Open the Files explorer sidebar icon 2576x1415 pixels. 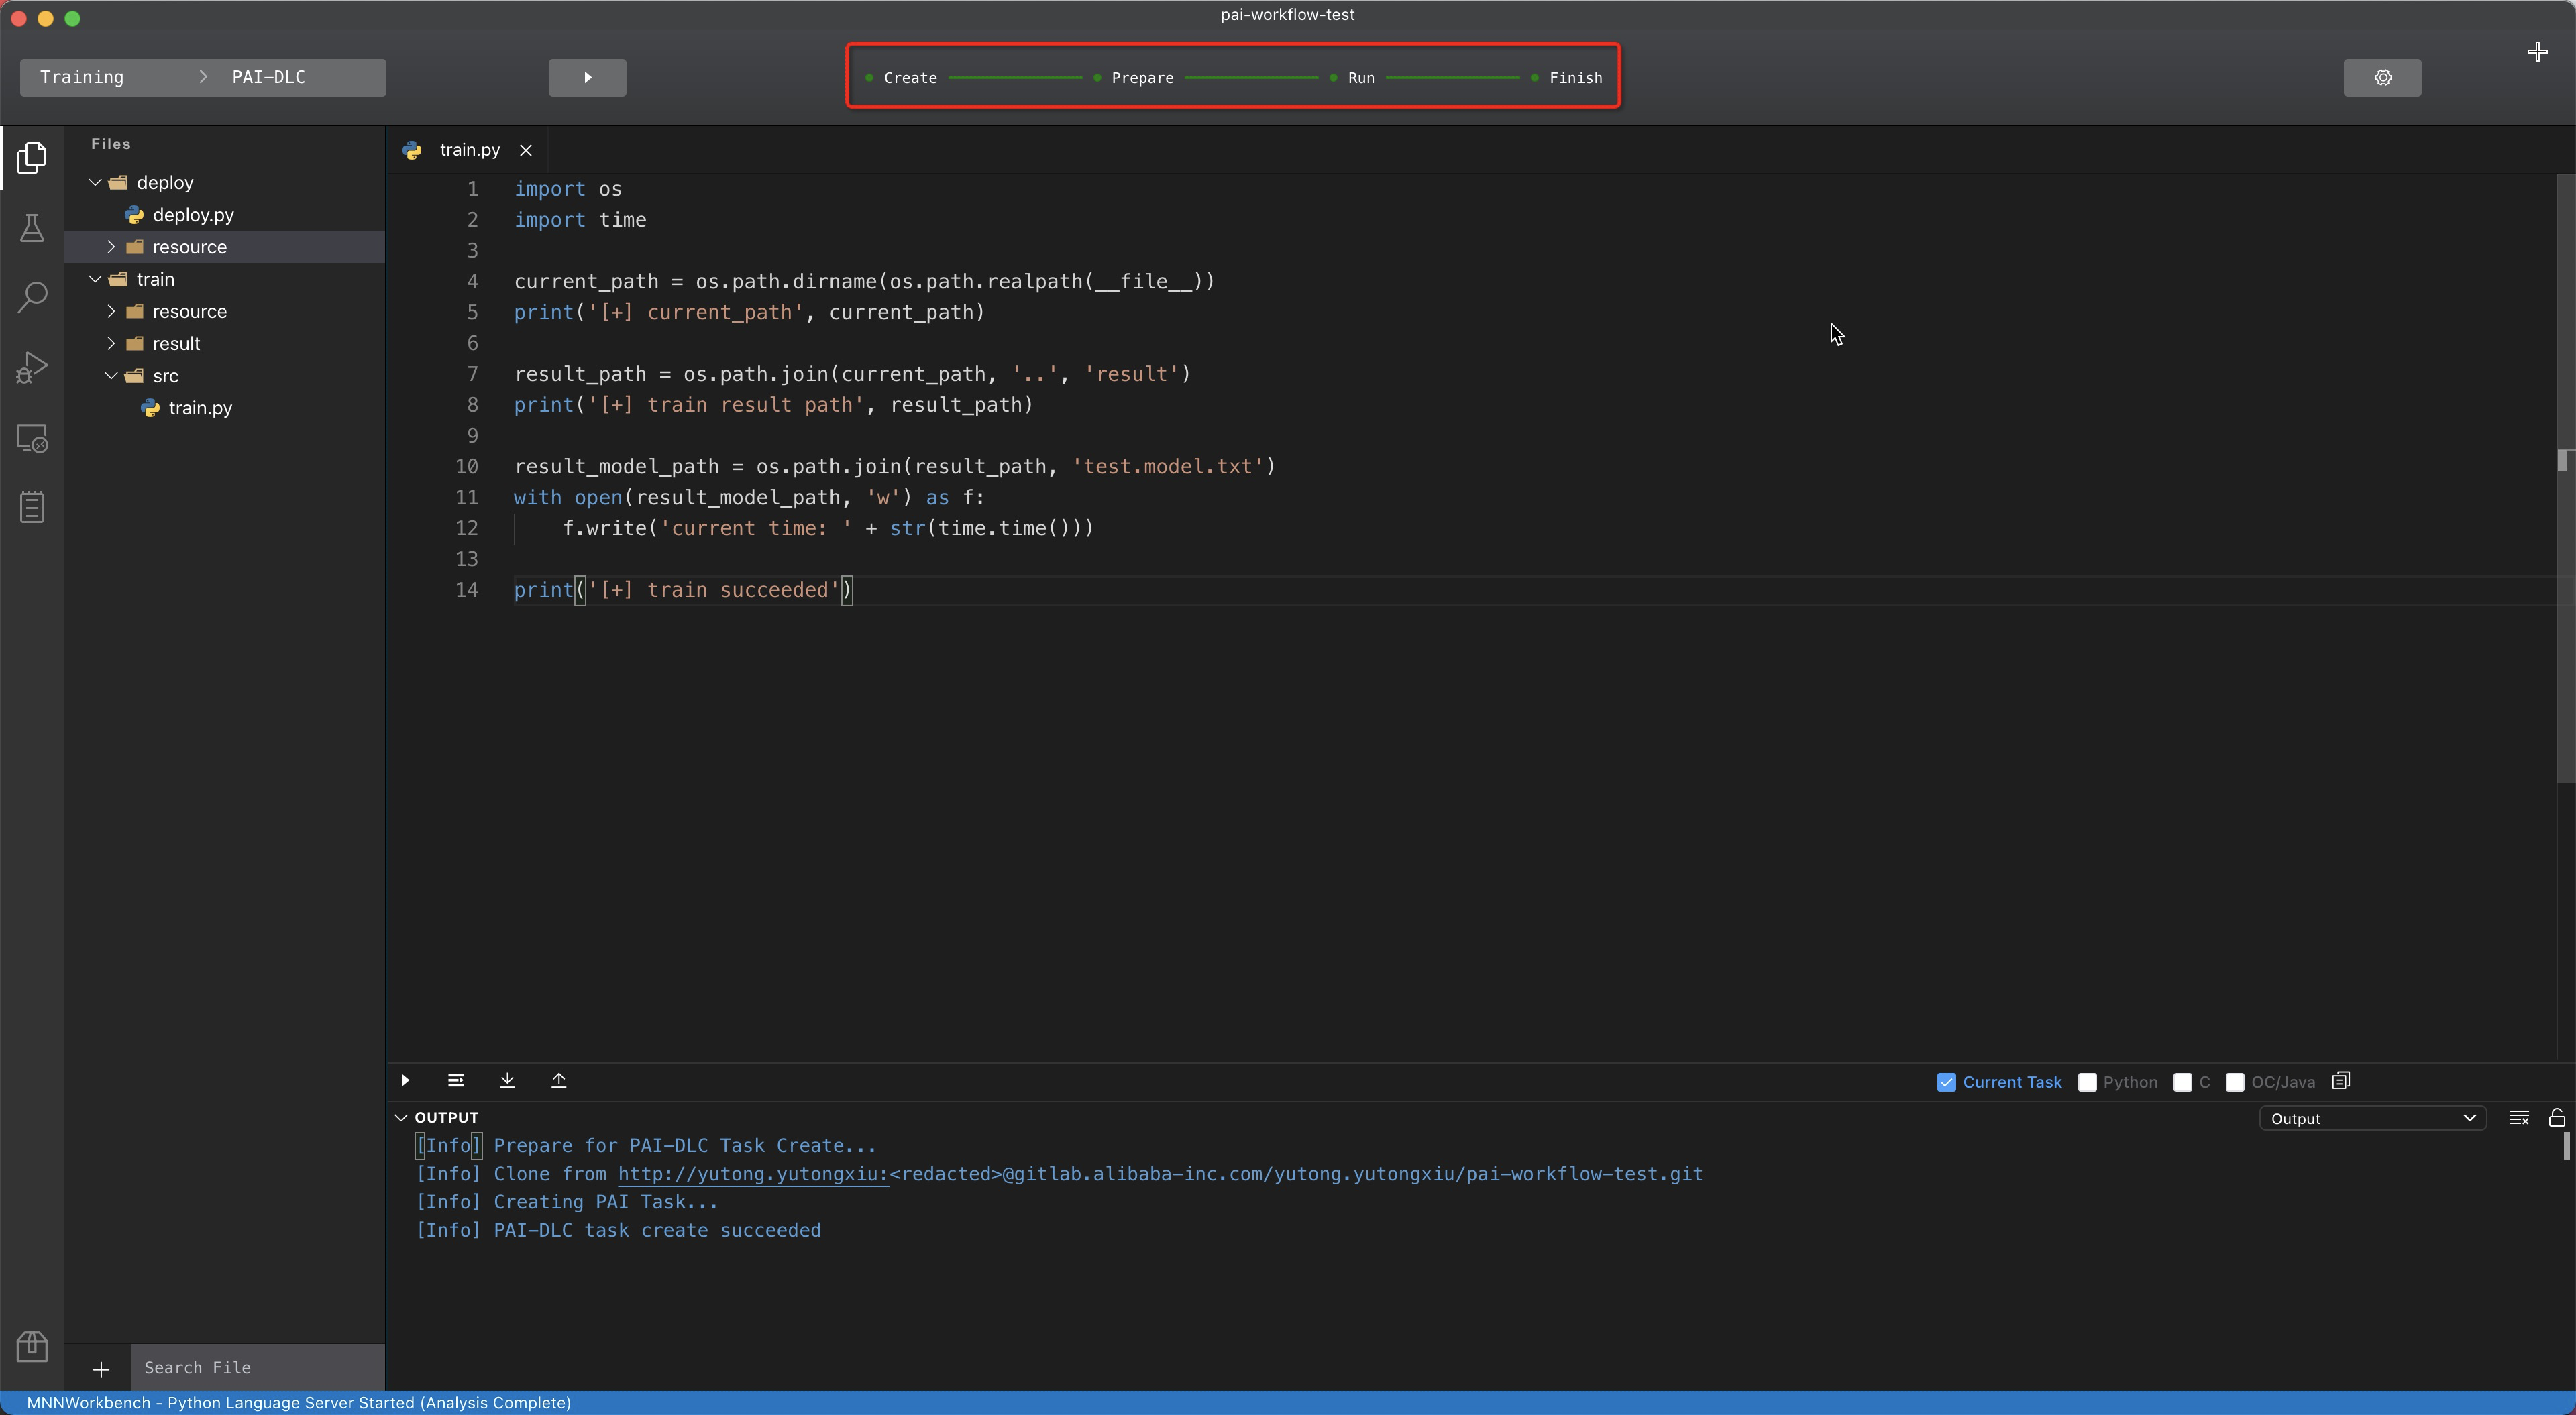pyautogui.click(x=32, y=158)
